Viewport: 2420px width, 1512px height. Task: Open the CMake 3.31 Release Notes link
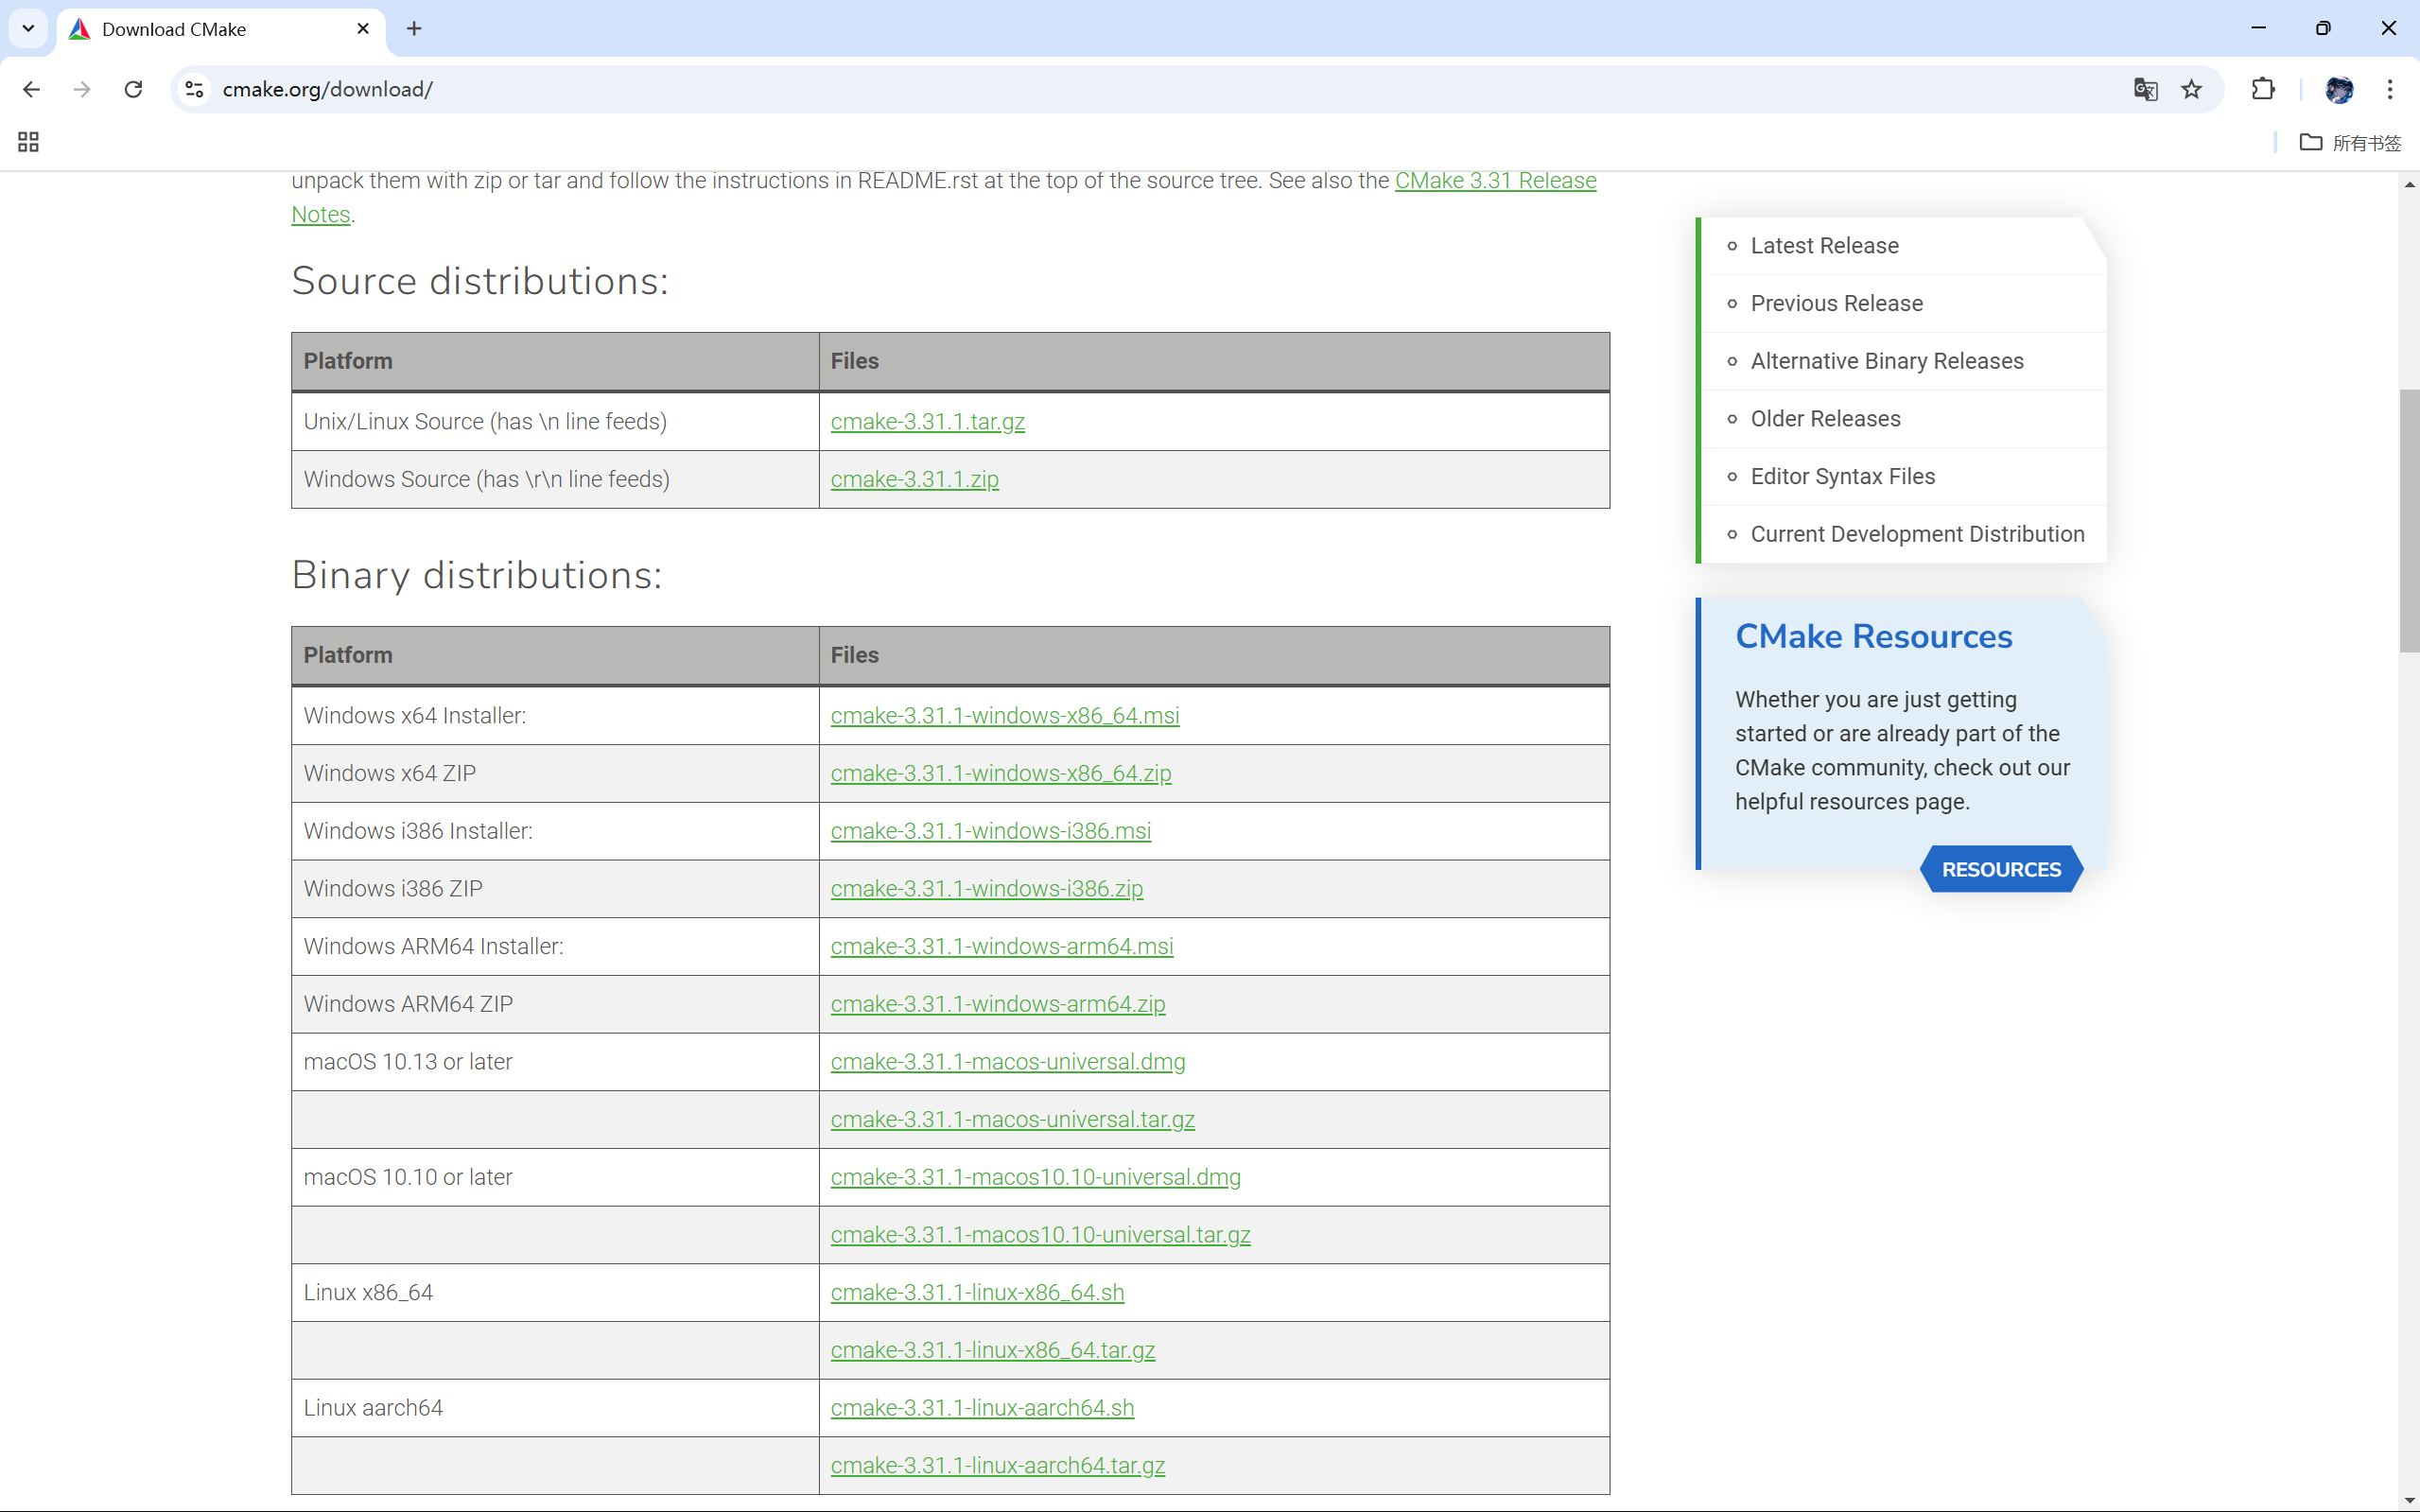point(1495,181)
